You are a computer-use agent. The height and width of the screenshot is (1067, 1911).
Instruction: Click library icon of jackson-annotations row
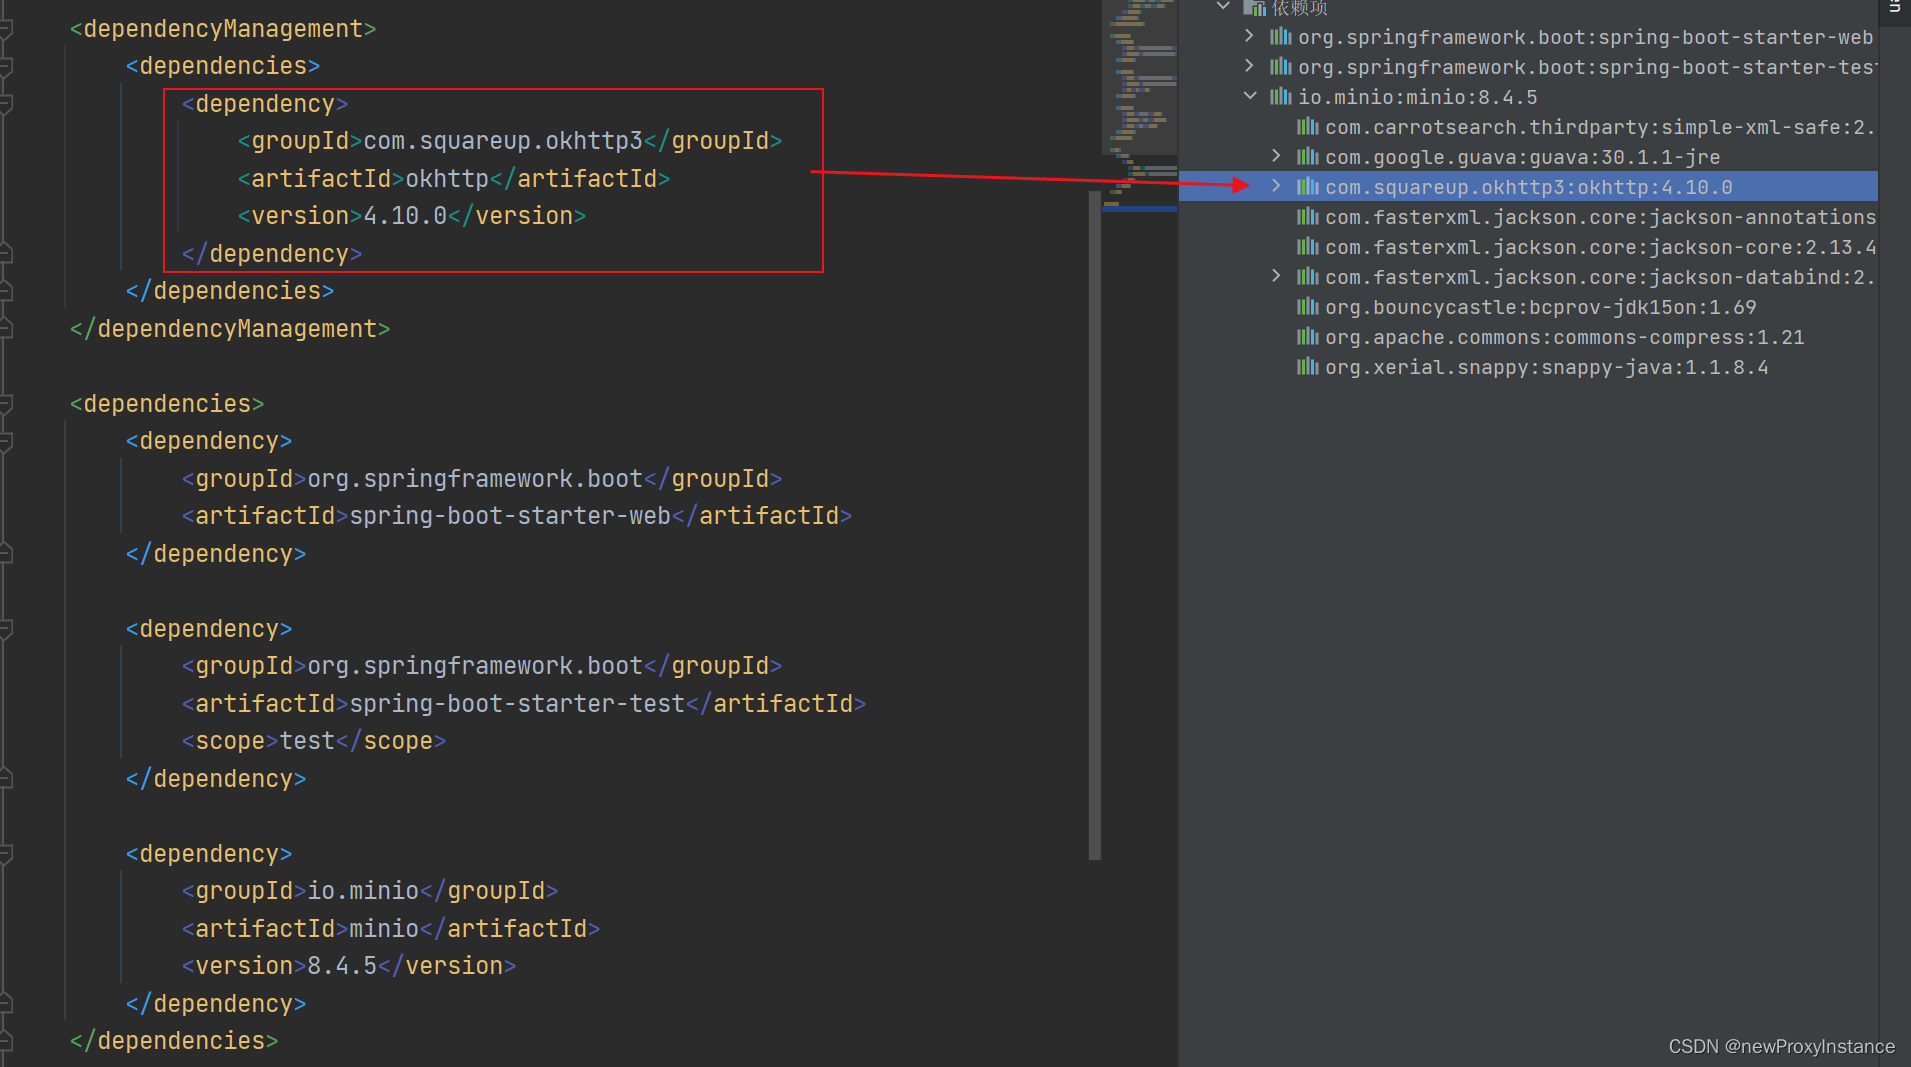pos(1308,217)
